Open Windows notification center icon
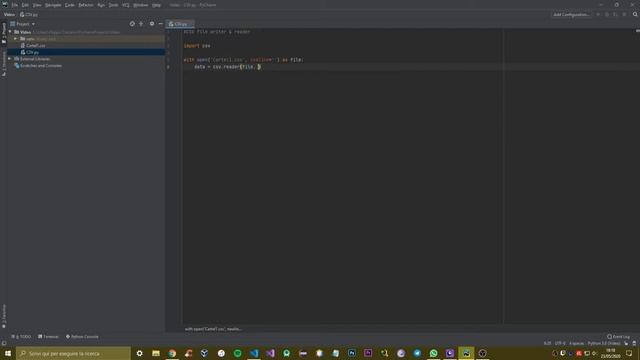The image size is (640, 360). click(x=629, y=353)
